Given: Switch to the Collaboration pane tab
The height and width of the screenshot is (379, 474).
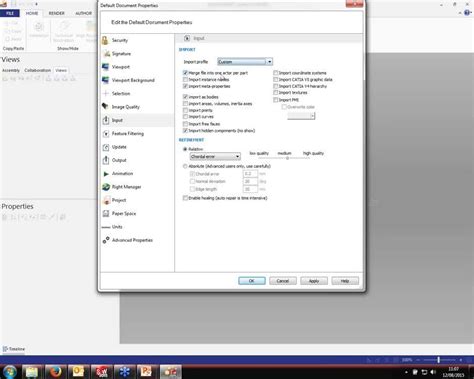Looking at the screenshot, I should tap(37, 70).
